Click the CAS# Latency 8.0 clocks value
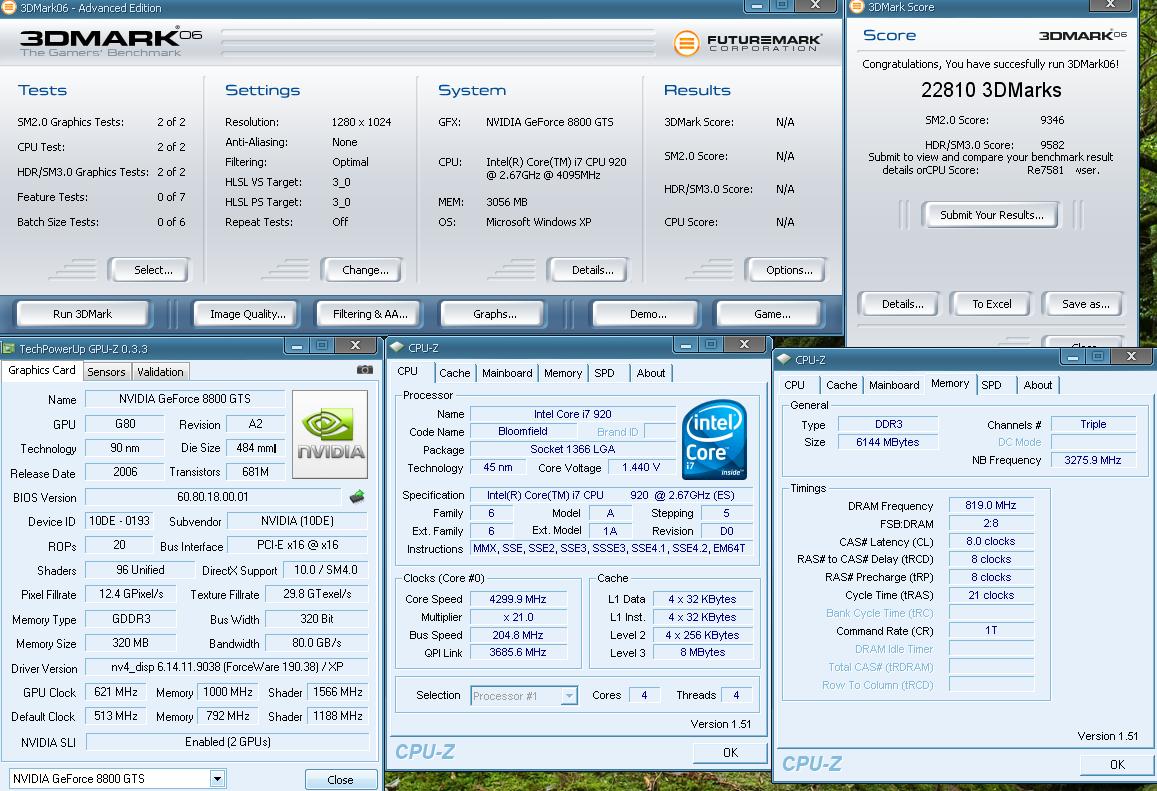The height and width of the screenshot is (791, 1157). click(x=990, y=542)
